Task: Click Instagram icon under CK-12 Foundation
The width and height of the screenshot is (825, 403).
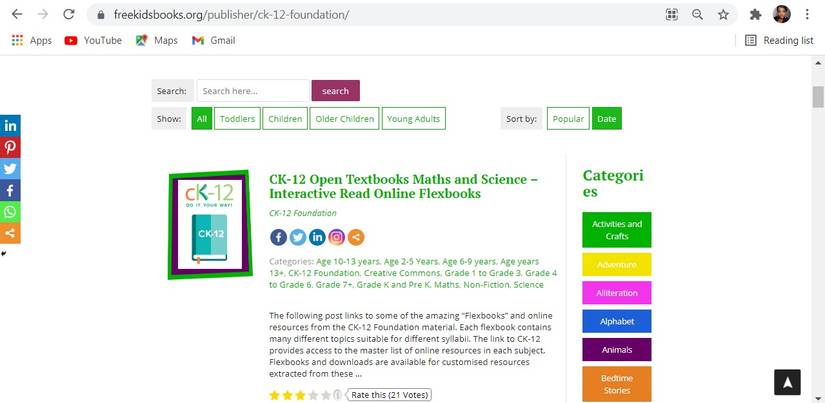Action: (x=337, y=237)
